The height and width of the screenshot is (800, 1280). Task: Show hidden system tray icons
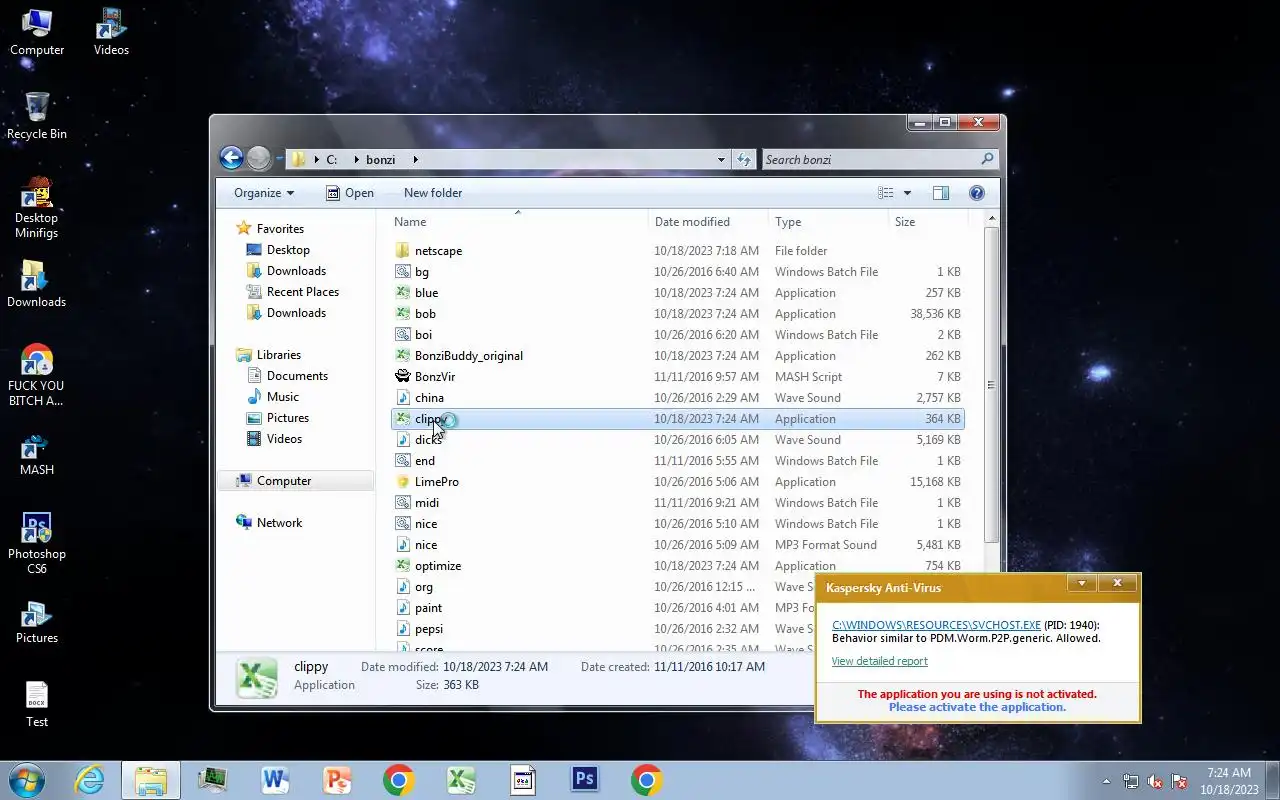tap(1106, 781)
